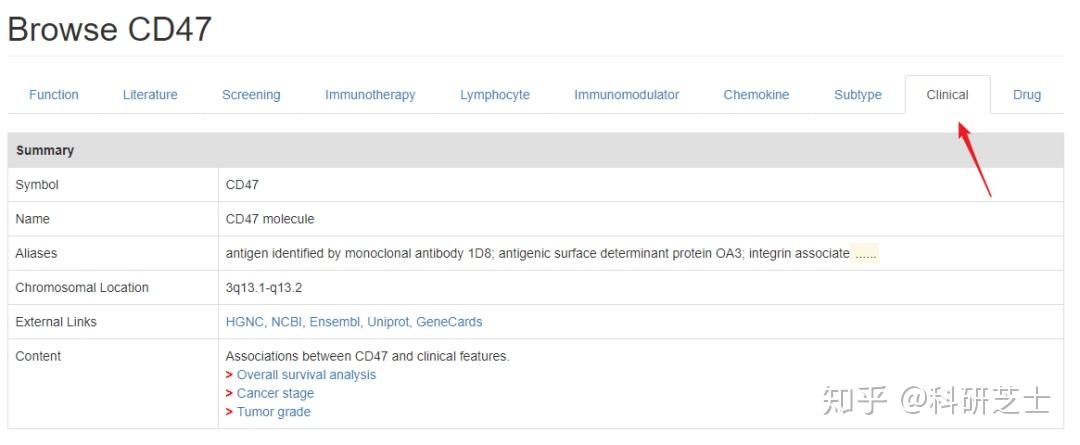Go to the Lymphocyte tab
The image size is (1080, 445).
pos(495,95)
